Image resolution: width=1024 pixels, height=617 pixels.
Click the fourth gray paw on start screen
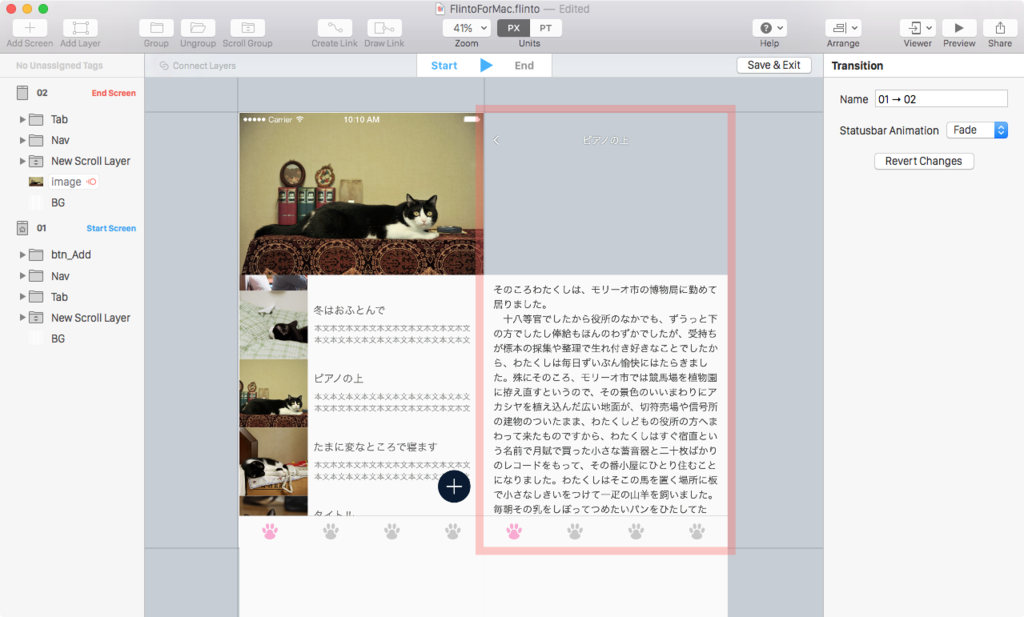click(x=453, y=531)
